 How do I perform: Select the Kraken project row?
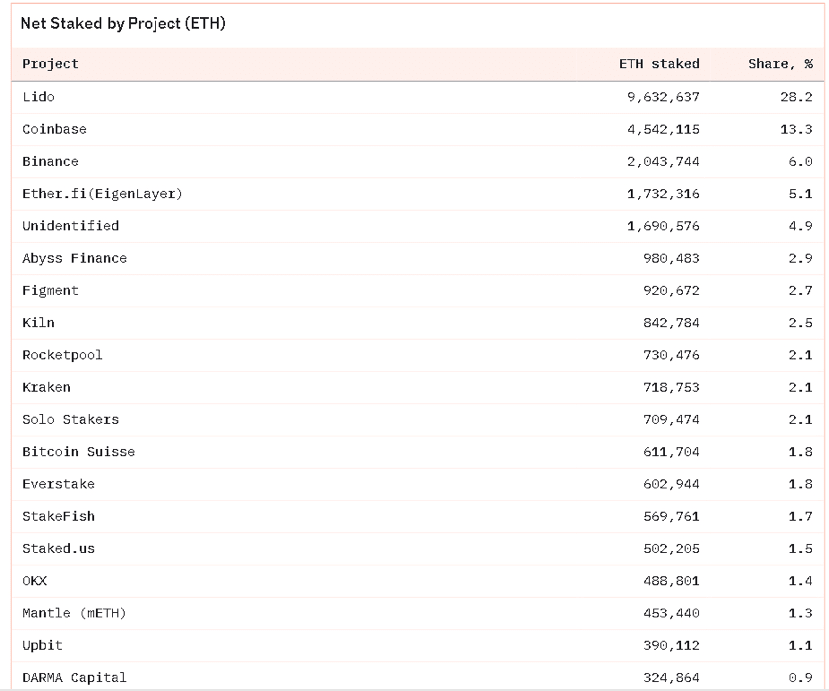click(418, 388)
